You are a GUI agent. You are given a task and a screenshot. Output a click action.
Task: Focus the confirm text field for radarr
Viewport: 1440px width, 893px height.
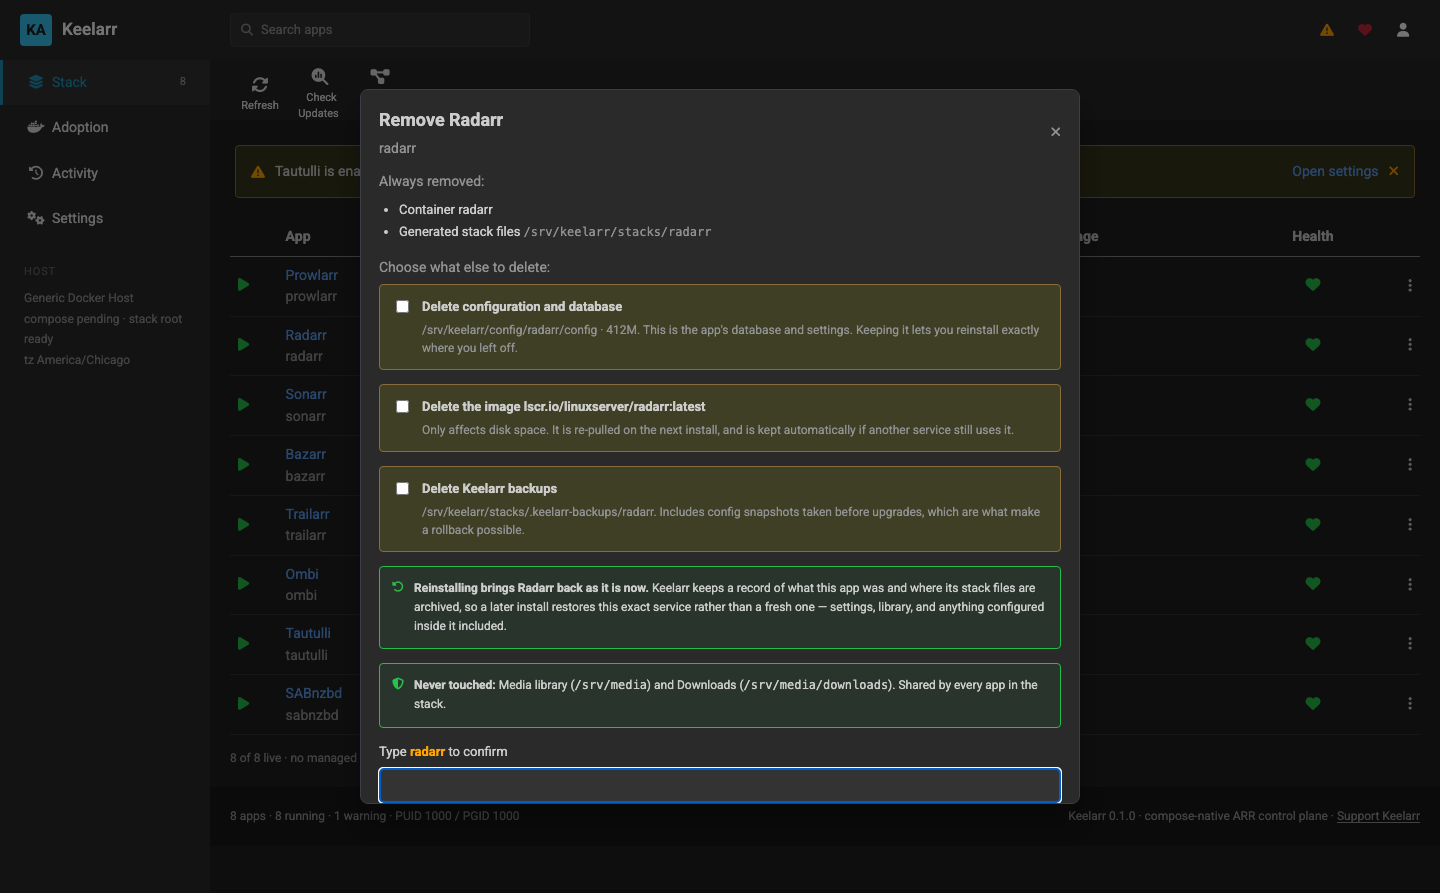[720, 785]
